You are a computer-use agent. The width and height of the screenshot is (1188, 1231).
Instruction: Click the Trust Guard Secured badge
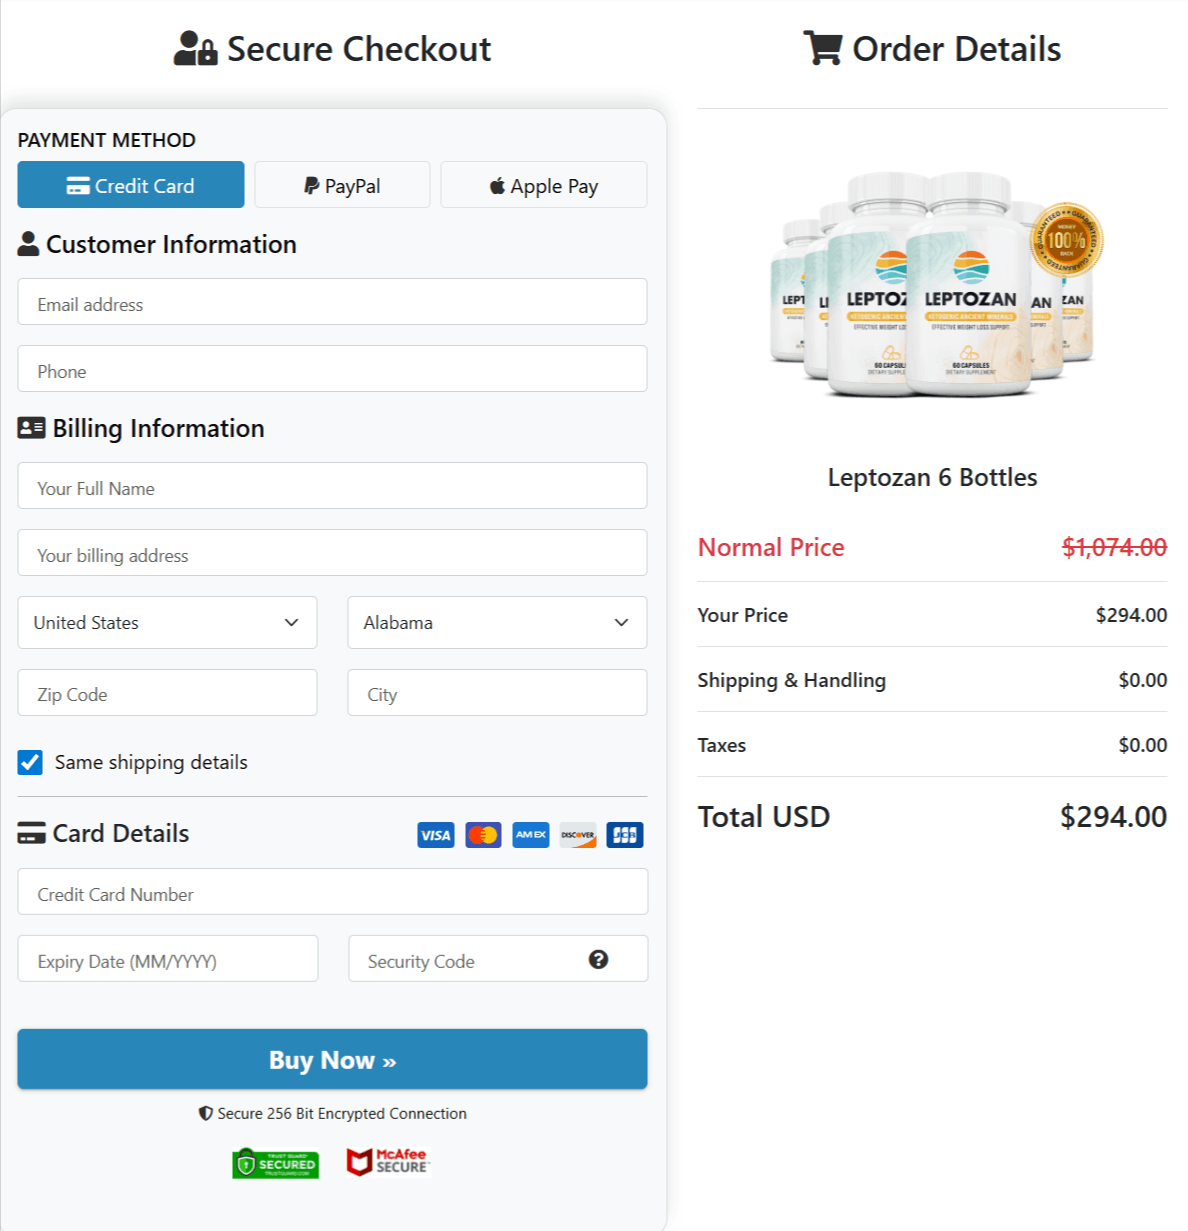pos(275,1163)
